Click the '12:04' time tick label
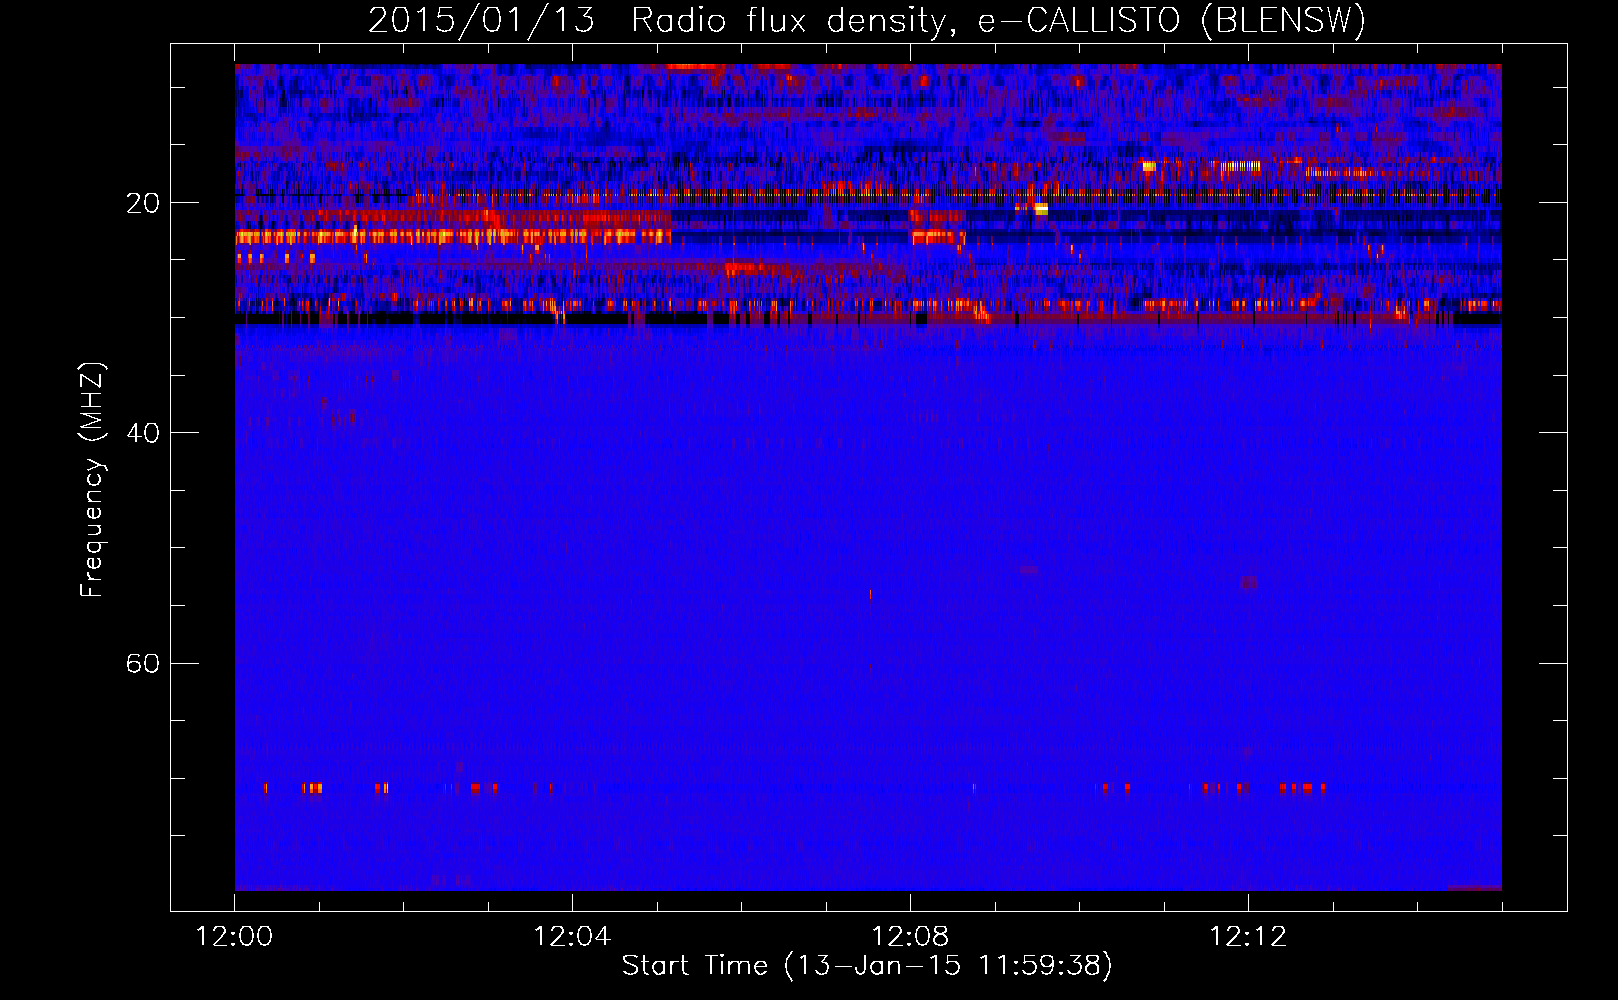The image size is (1618, 1000). pyautogui.click(x=572, y=937)
